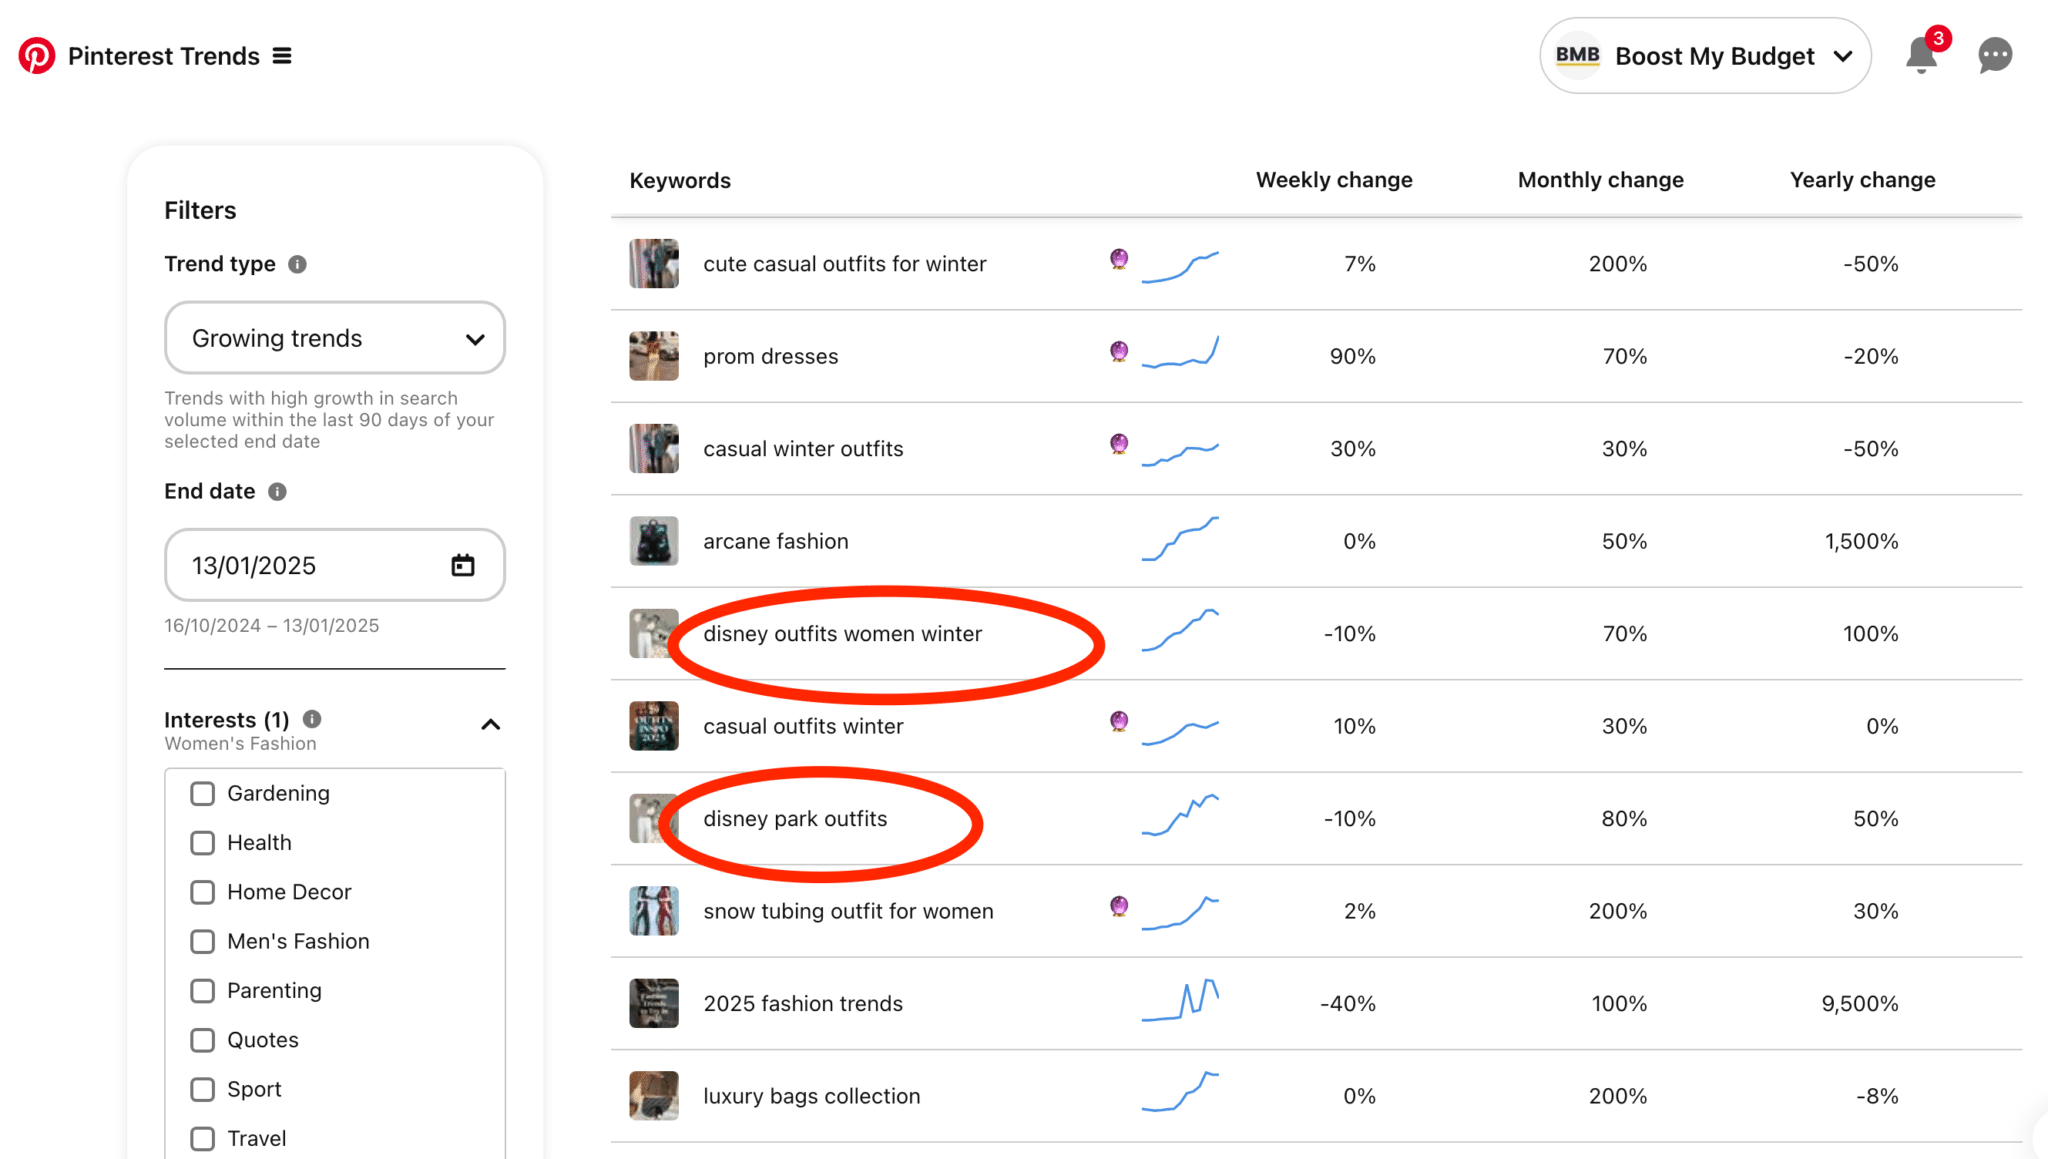Viewport: 2048px width, 1159px height.
Task: Open the casual outfits winter keyword
Action: point(803,727)
